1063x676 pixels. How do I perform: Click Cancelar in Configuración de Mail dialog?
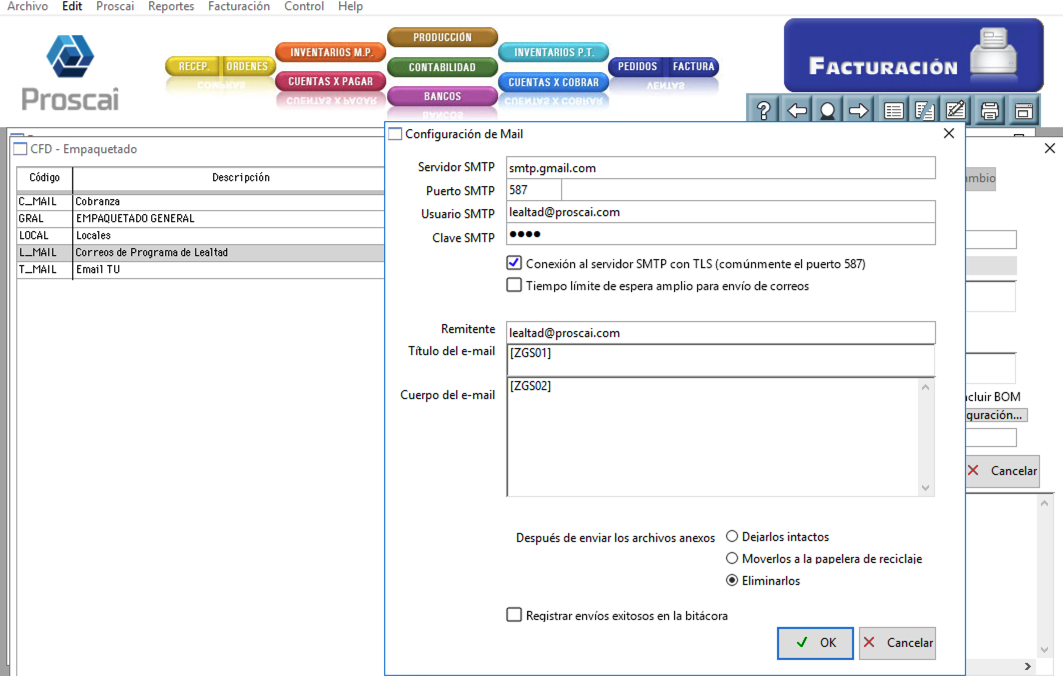click(897, 643)
